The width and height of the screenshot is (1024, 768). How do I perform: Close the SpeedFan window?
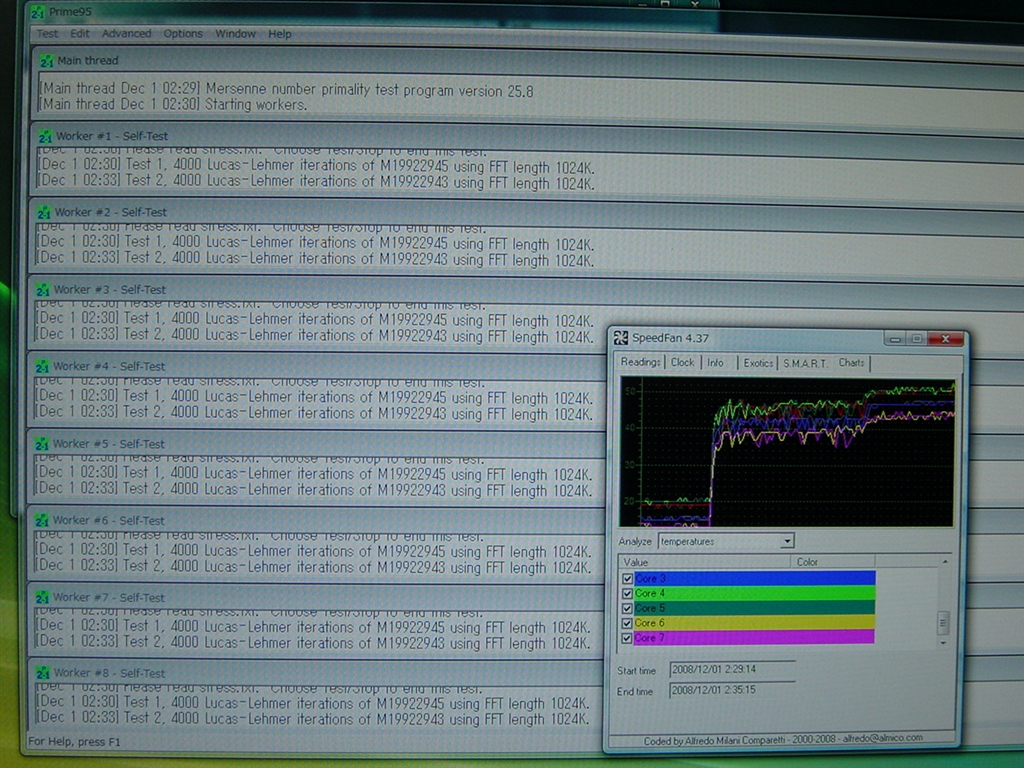tap(946, 338)
